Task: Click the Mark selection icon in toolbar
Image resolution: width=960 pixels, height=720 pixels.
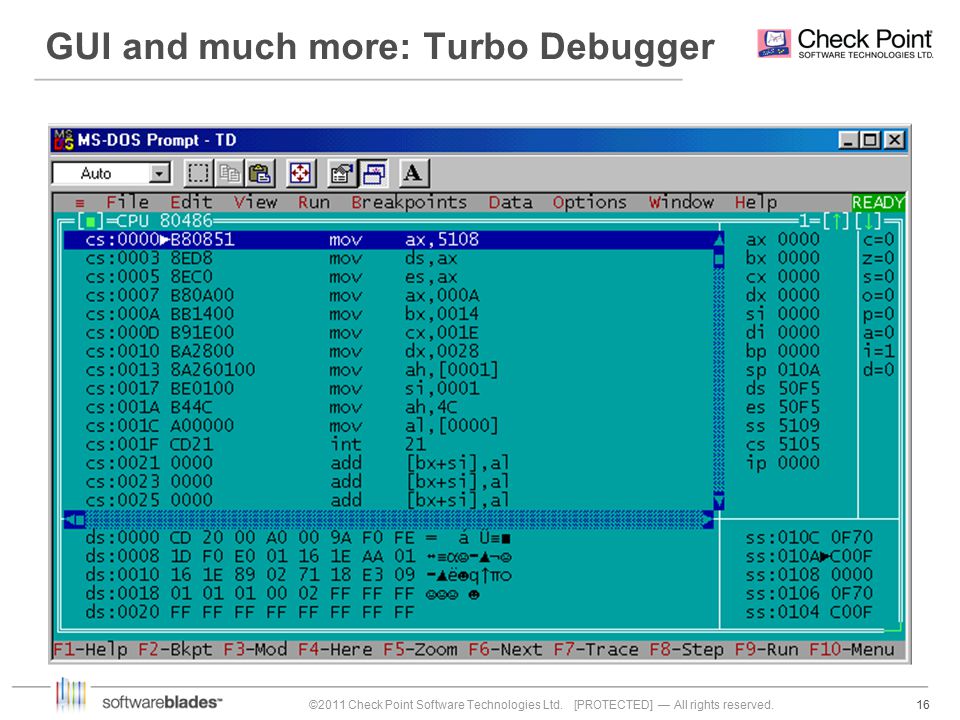Action: pos(198,173)
